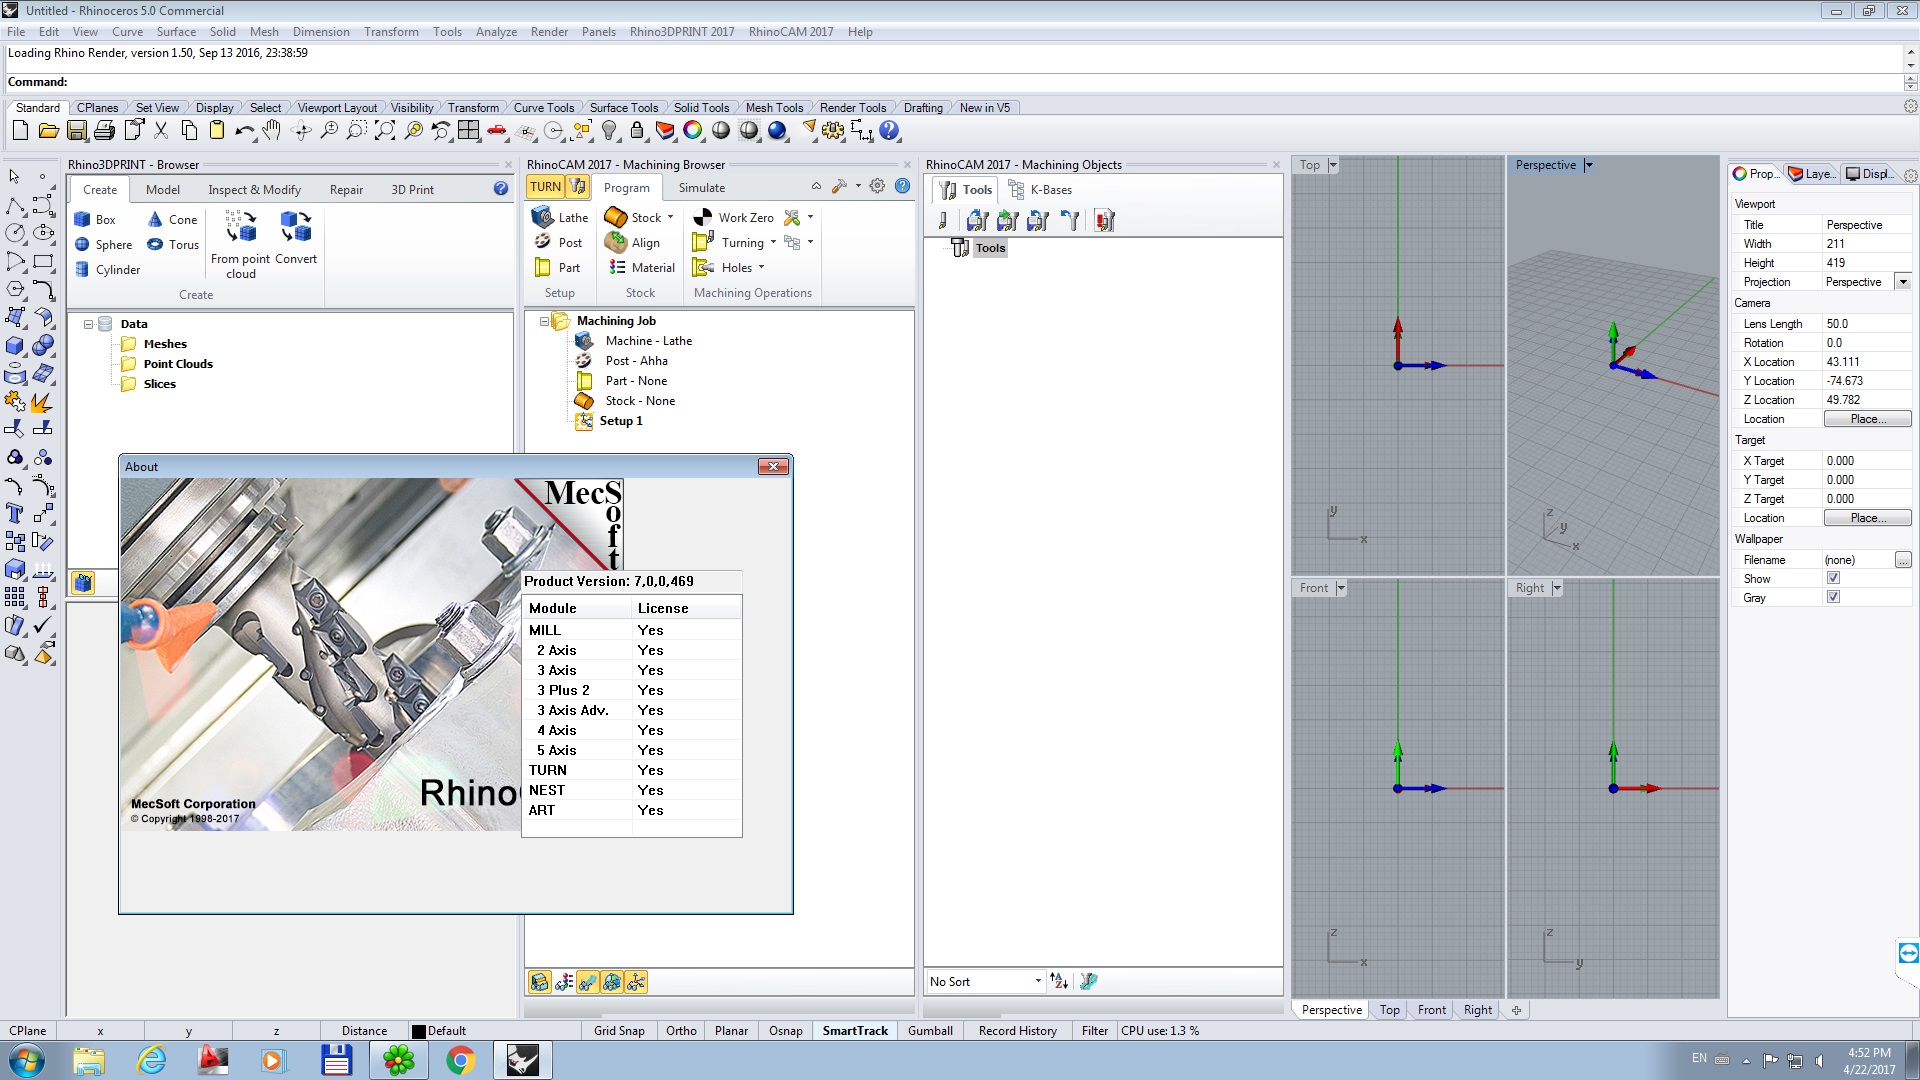This screenshot has width=1920, height=1080.
Task: Click the gear preferences icon in Machining Browser
Action: click(x=877, y=186)
